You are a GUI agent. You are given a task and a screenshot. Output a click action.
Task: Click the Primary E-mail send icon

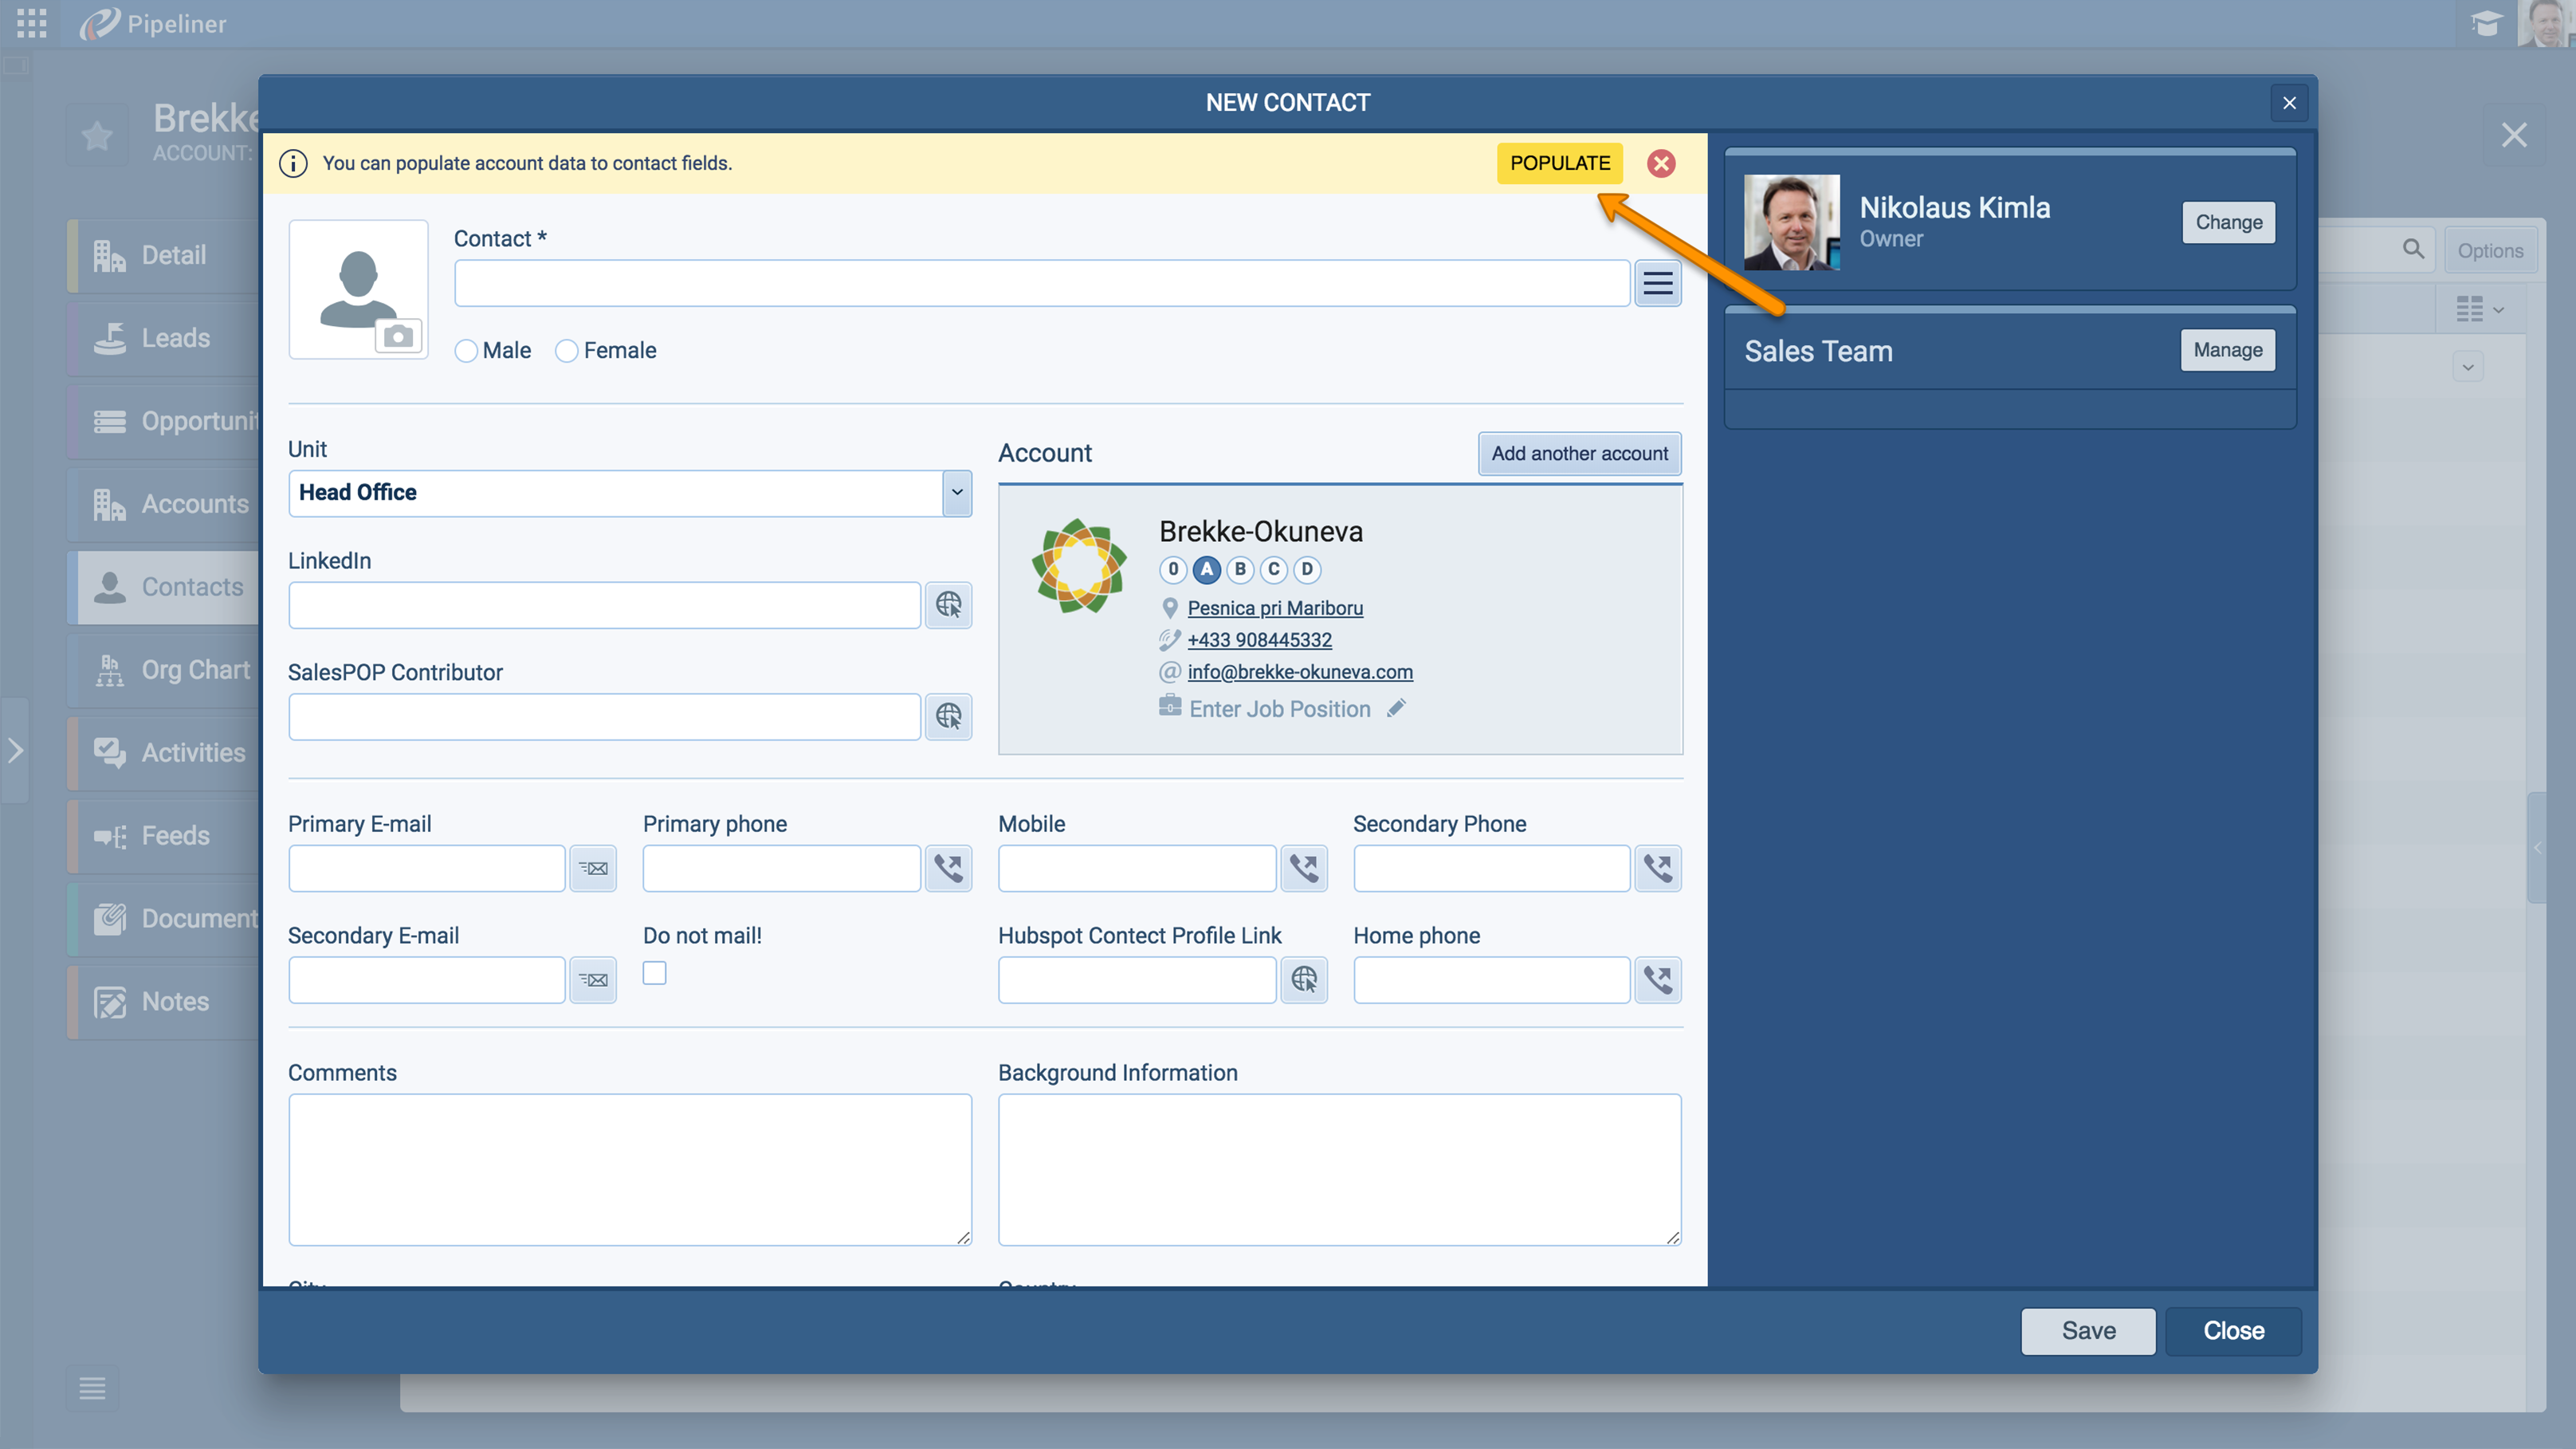pos(593,868)
